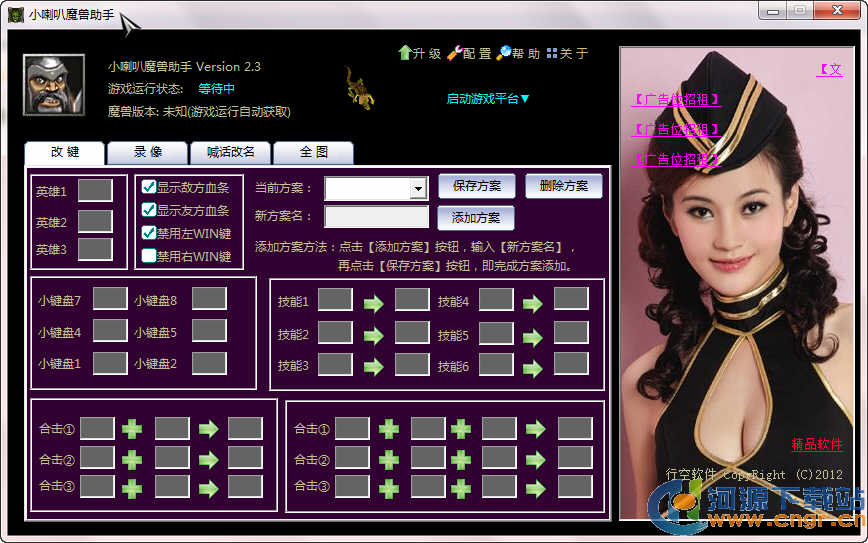Image resolution: width=868 pixels, height=543 pixels.
Task: Uncheck 显示友方血条 option
Action: (149, 210)
